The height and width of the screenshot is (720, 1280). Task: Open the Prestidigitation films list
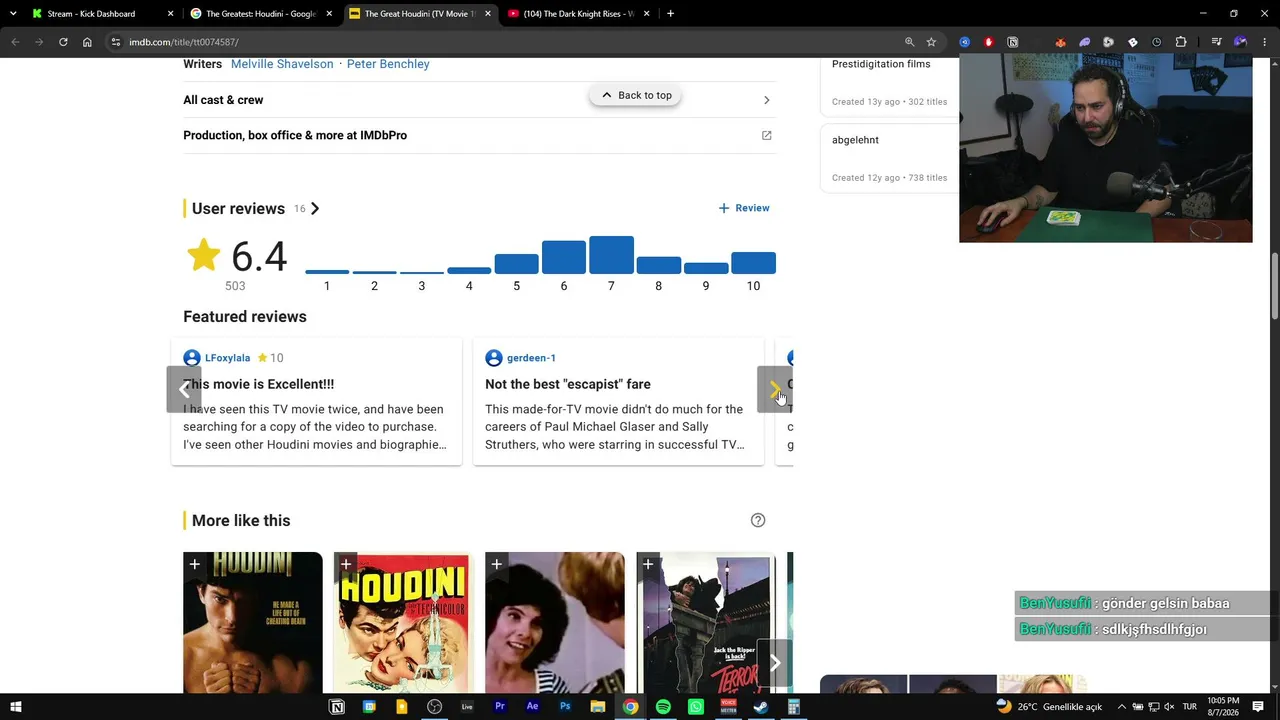coord(881,64)
